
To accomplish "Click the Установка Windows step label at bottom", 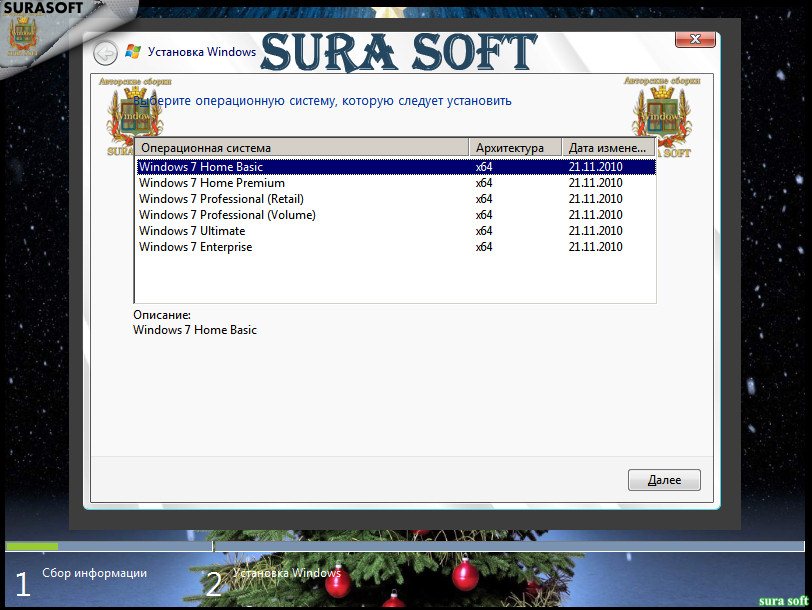I will [287, 573].
